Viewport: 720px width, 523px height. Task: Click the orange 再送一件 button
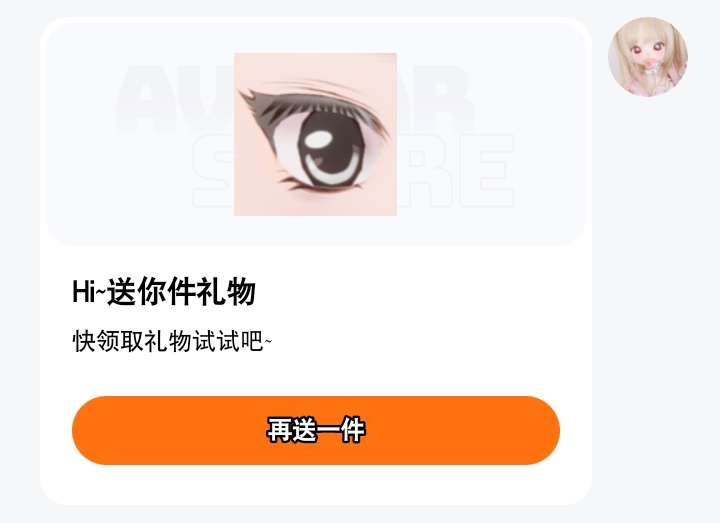316,430
